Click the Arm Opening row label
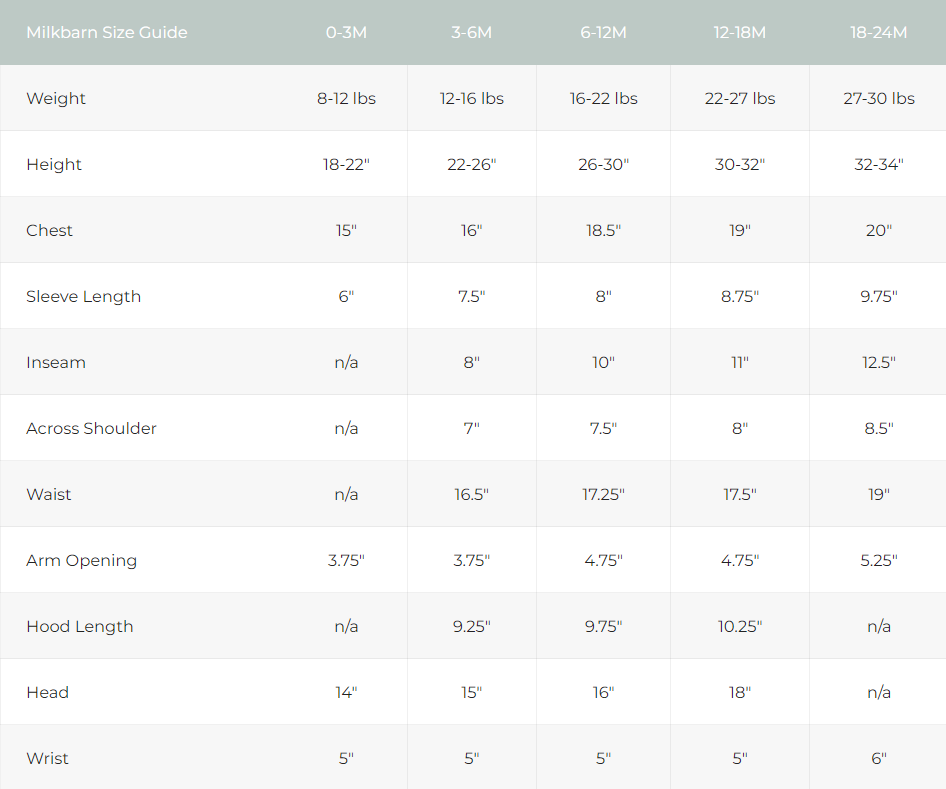This screenshot has width=946, height=789. [x=81, y=560]
